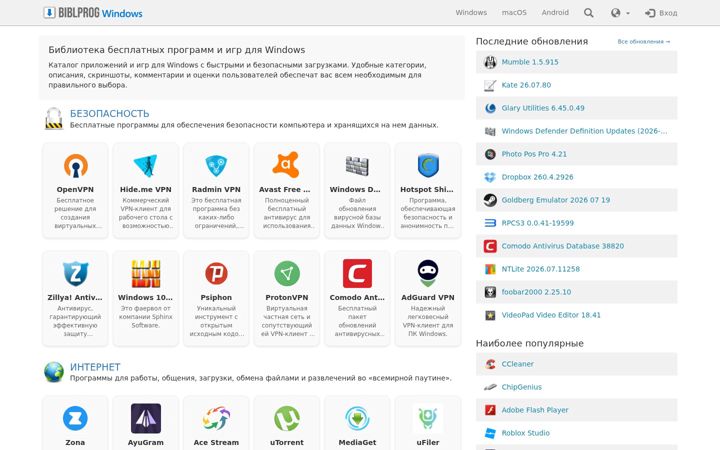Click the Psiphon card title text

pos(216,298)
